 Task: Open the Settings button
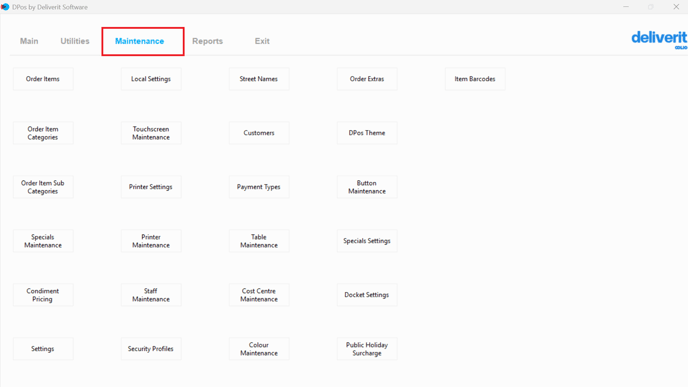tap(43, 349)
